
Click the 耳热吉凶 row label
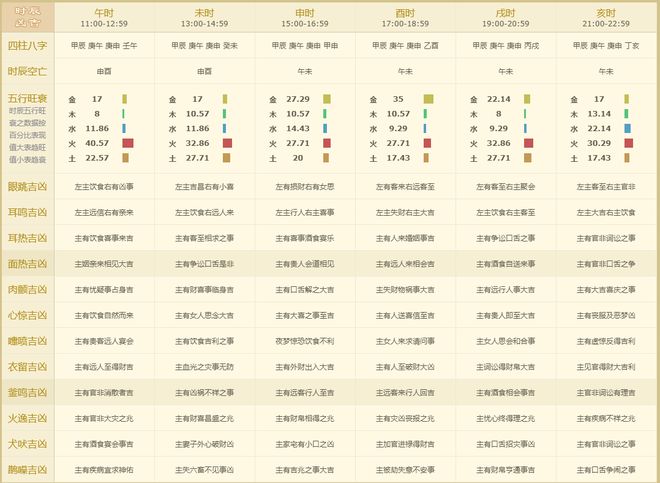click(x=27, y=238)
